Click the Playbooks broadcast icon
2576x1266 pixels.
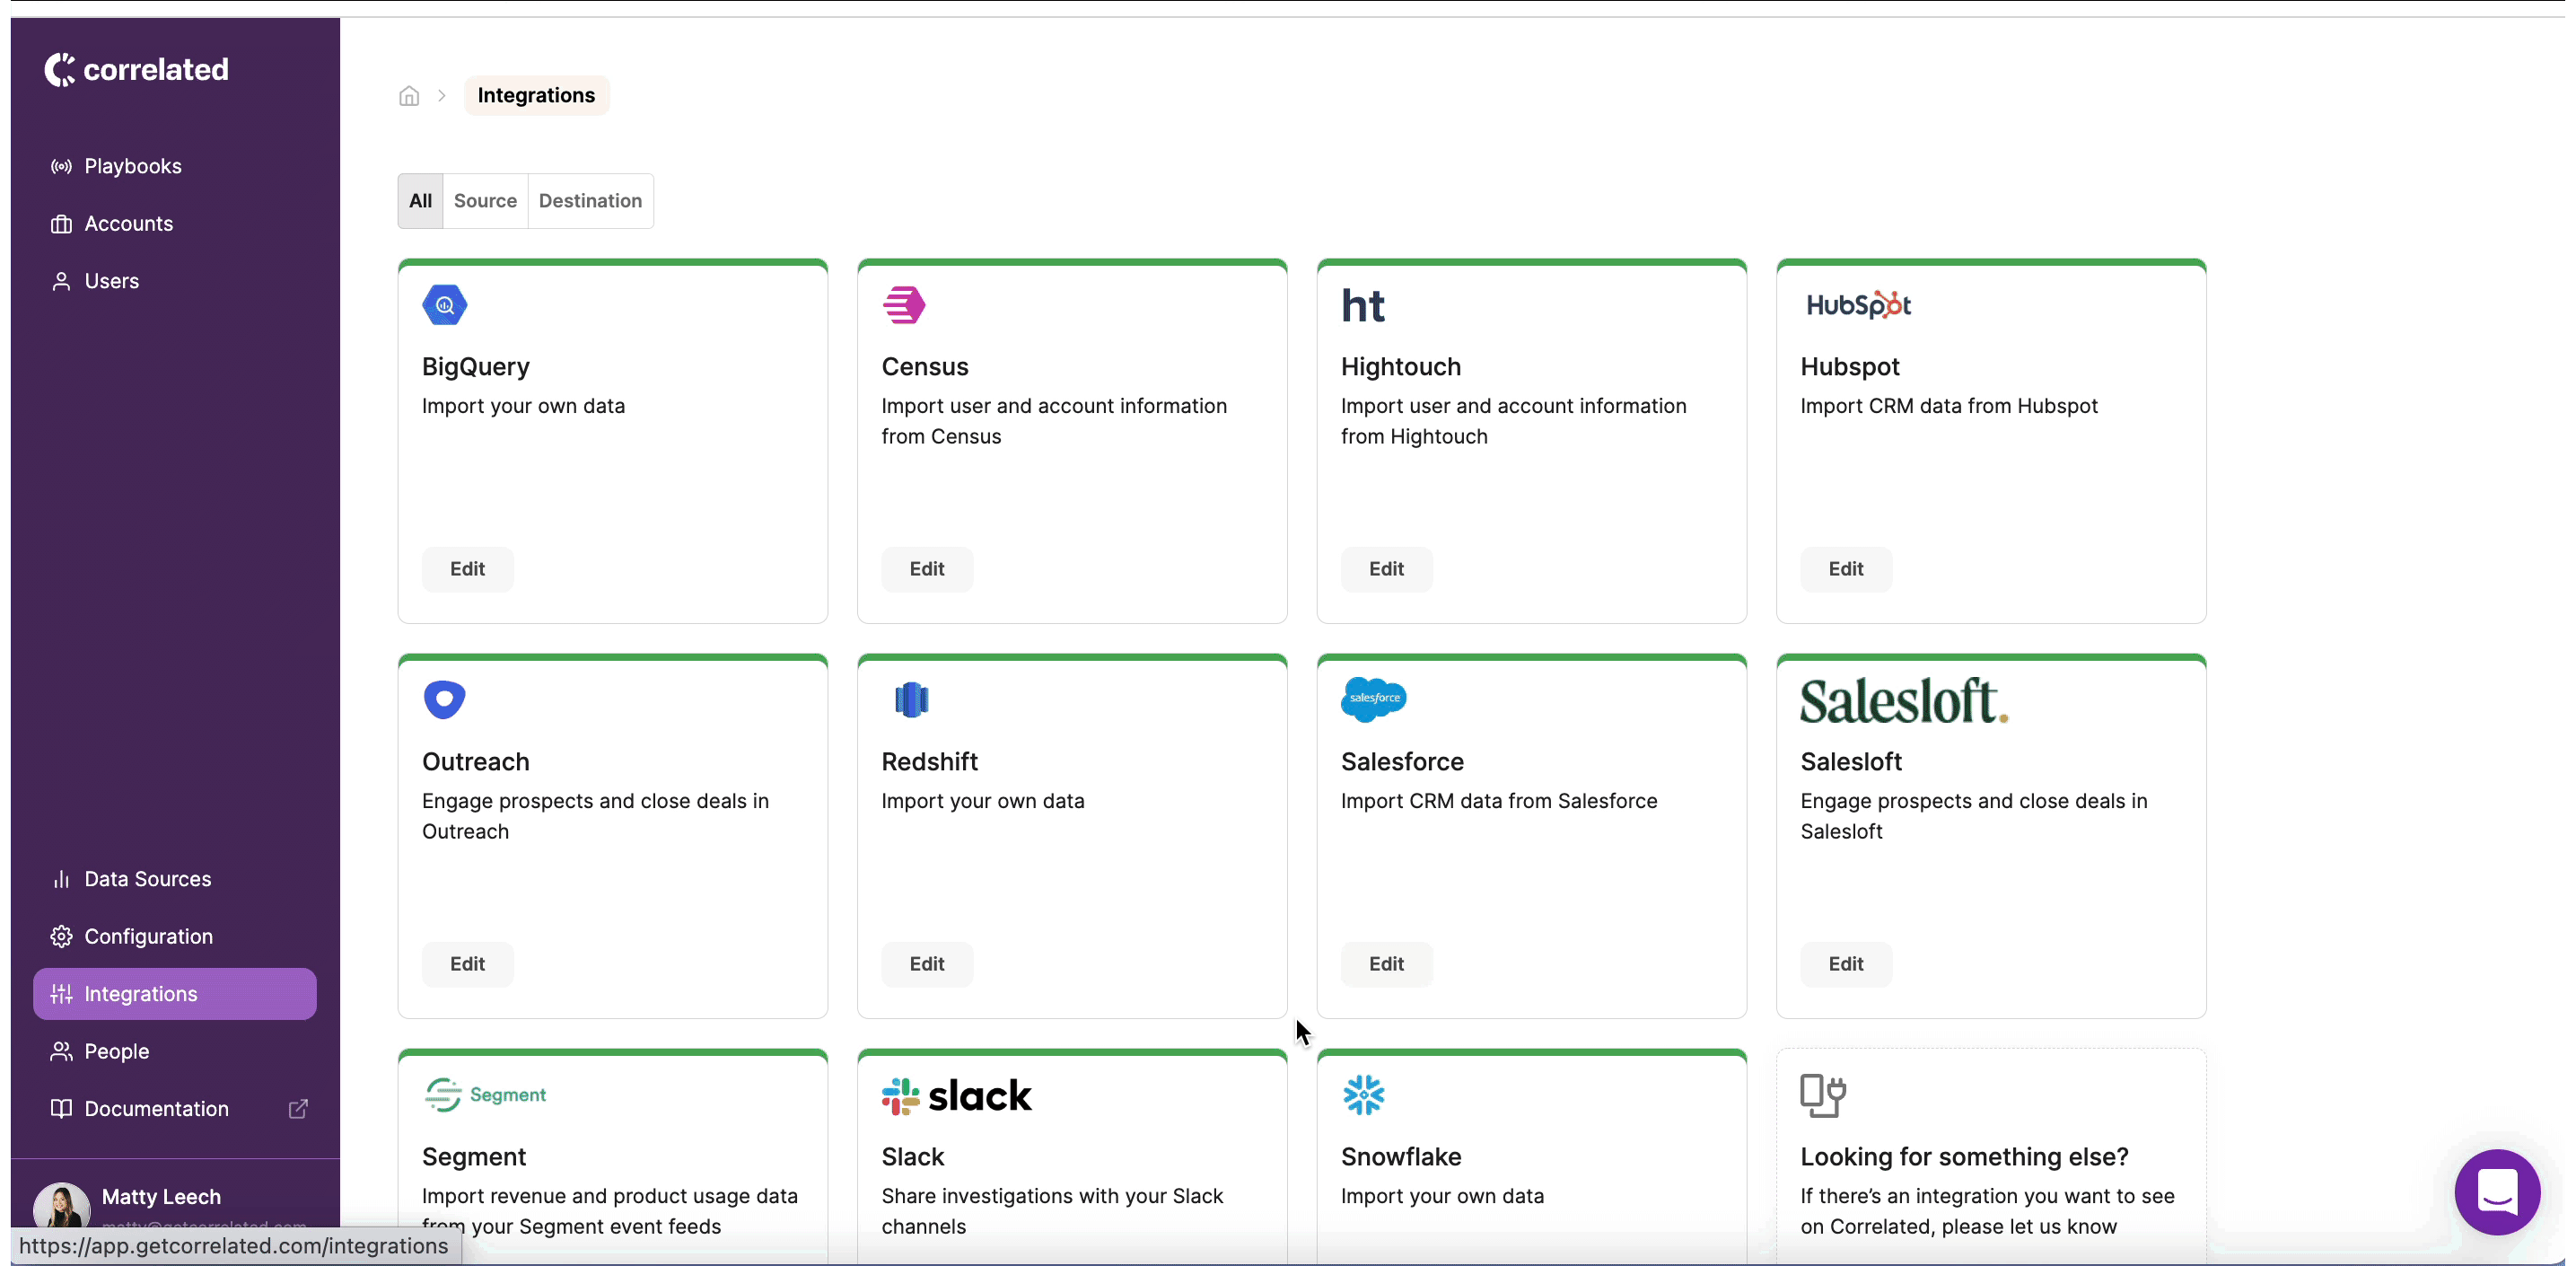click(x=61, y=166)
